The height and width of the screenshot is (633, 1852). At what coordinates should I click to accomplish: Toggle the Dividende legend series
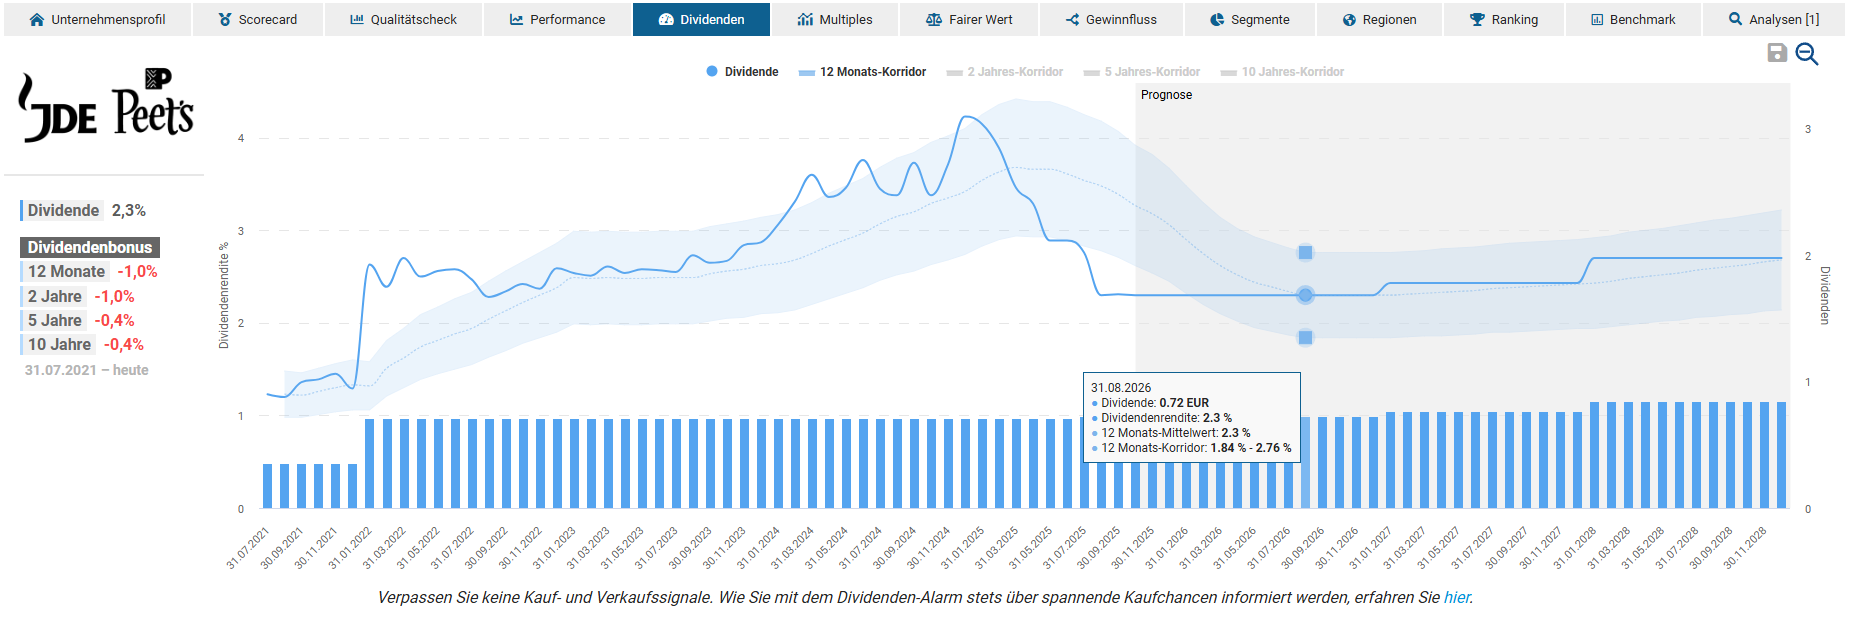point(742,72)
